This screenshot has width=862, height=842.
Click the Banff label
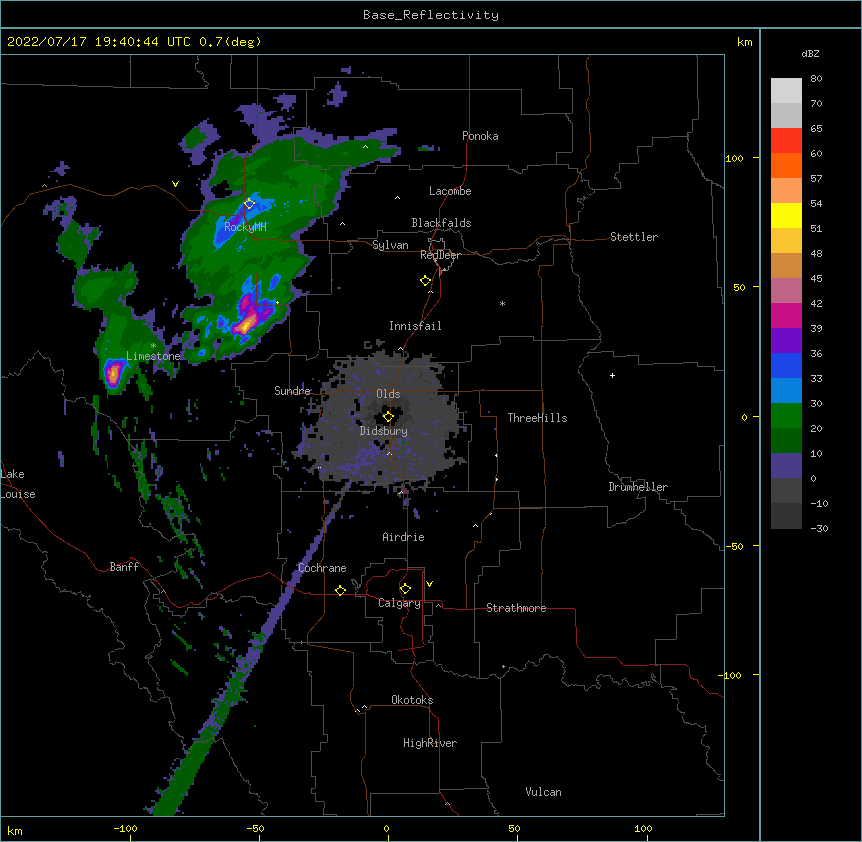click(x=124, y=567)
